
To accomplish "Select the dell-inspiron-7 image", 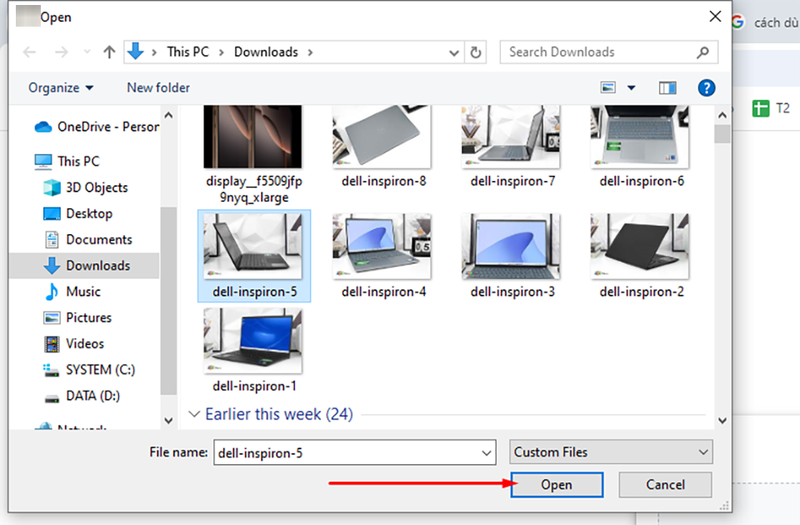I will click(x=511, y=138).
